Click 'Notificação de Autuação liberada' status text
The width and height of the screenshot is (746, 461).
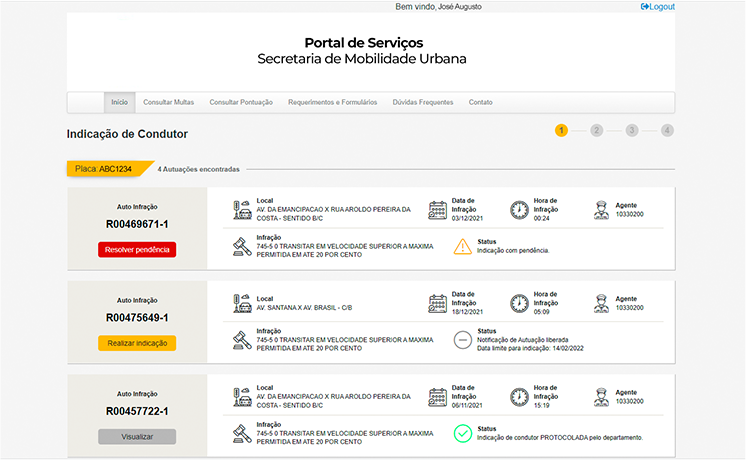(x=523, y=340)
